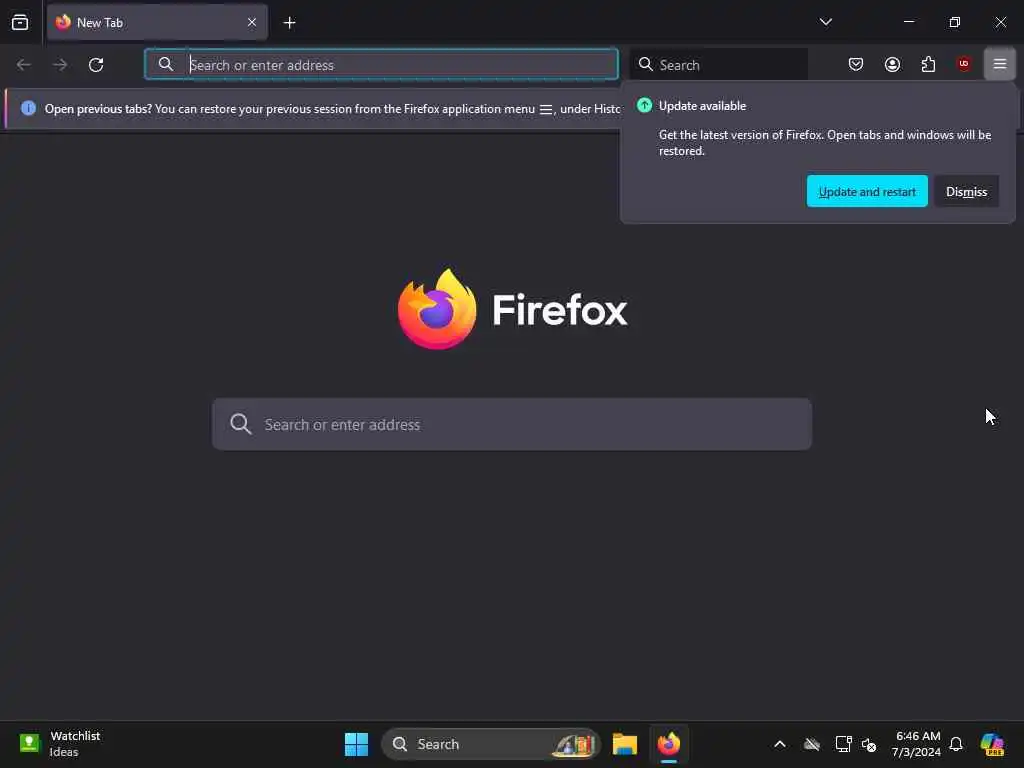Click the toolbar Search box

point(719,64)
